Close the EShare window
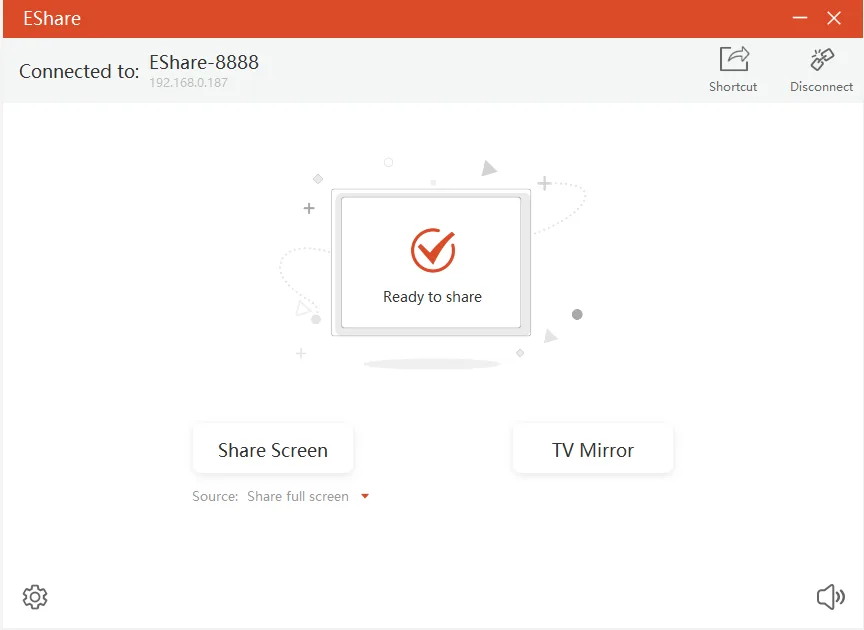 click(x=834, y=18)
